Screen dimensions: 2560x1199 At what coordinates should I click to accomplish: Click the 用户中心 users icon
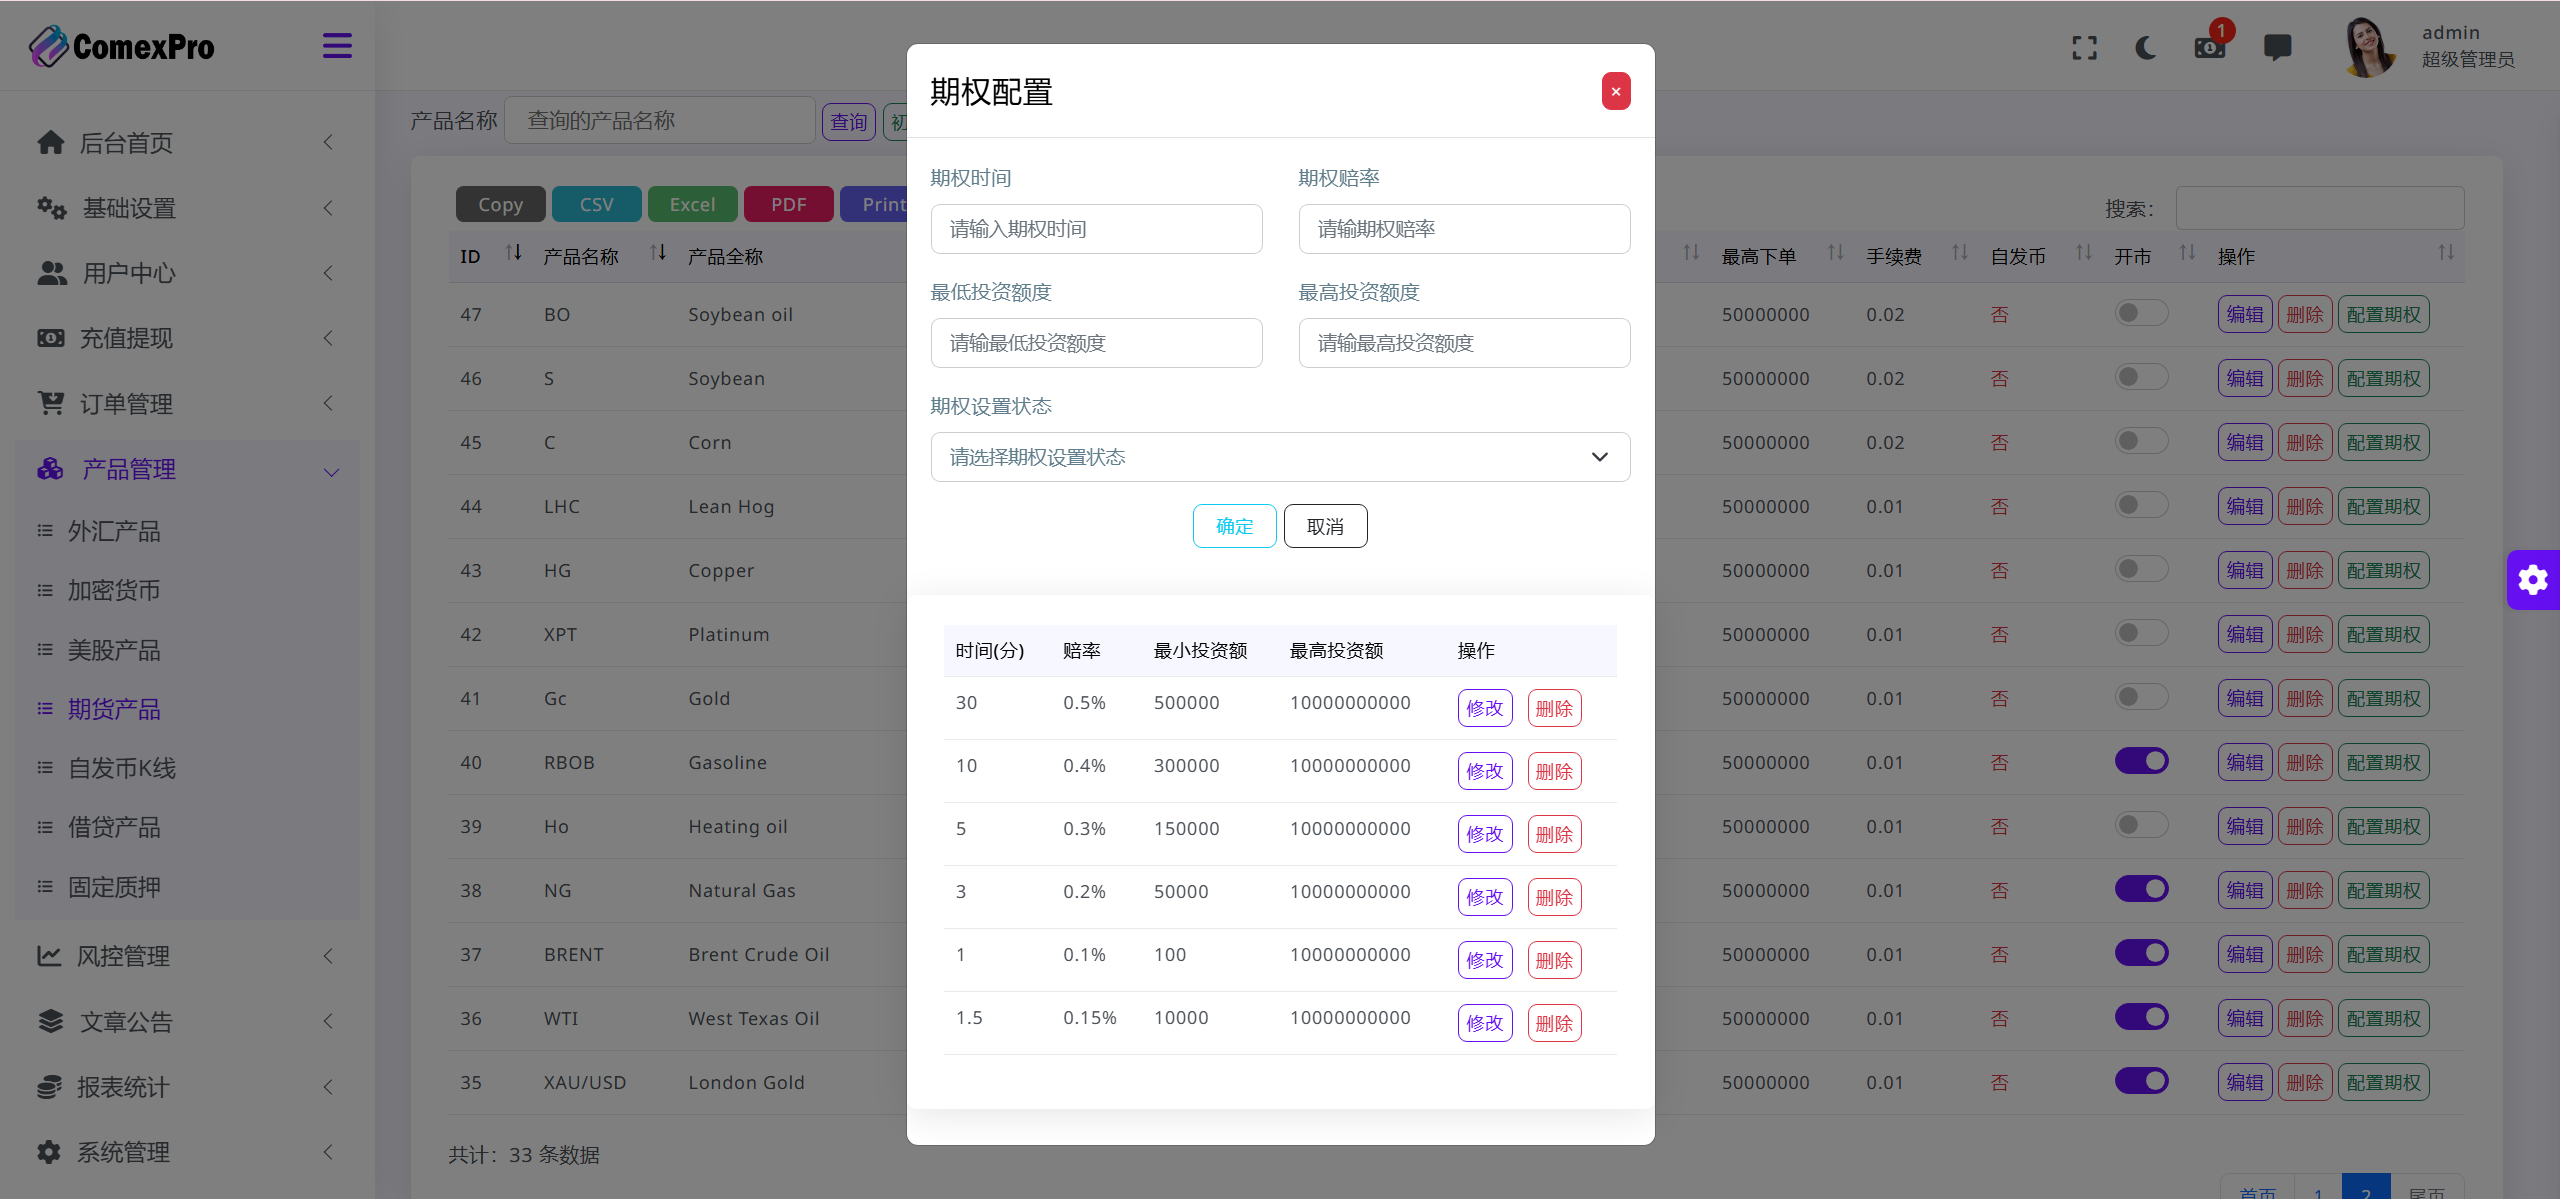pos(52,273)
